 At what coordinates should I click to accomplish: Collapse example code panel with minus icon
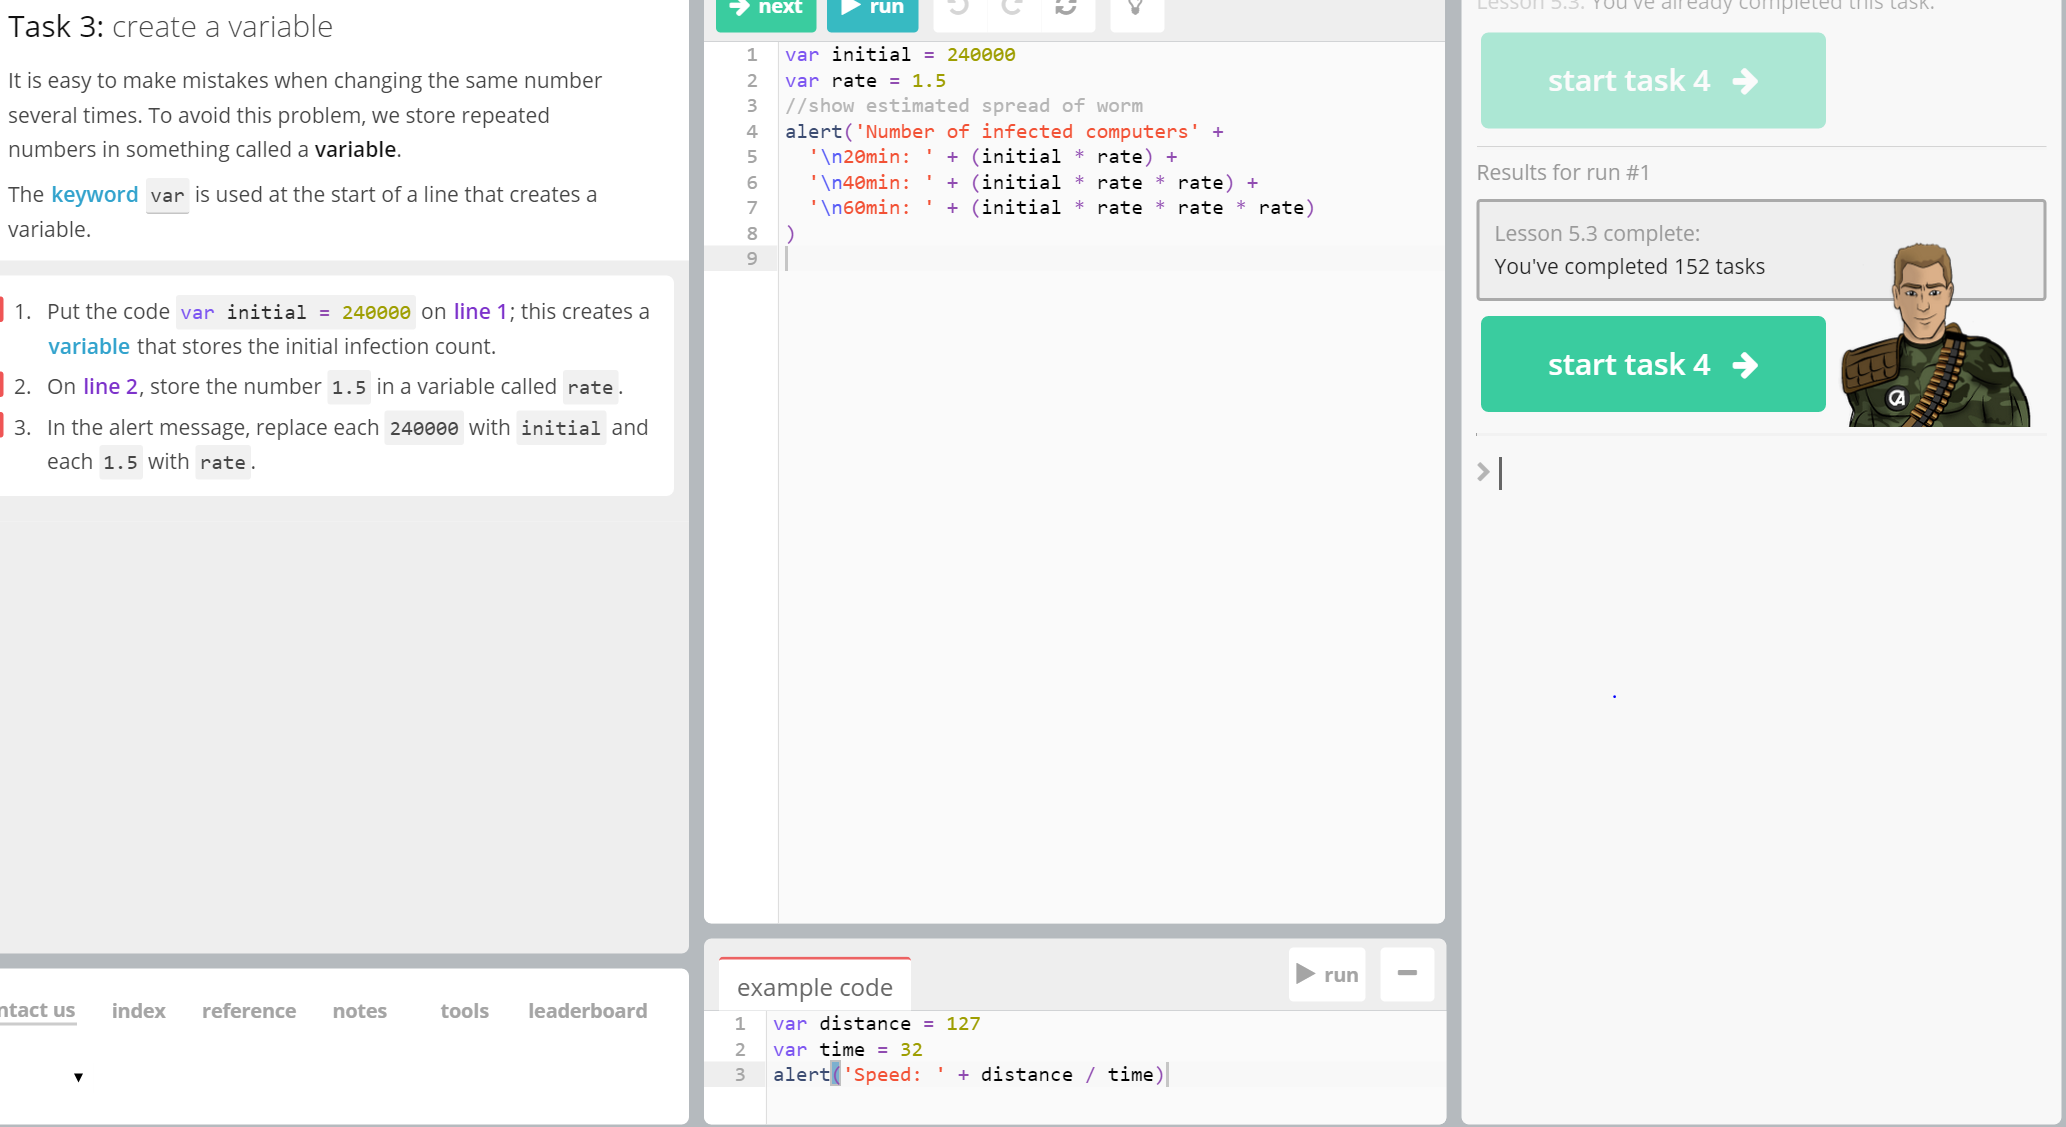coord(1407,974)
